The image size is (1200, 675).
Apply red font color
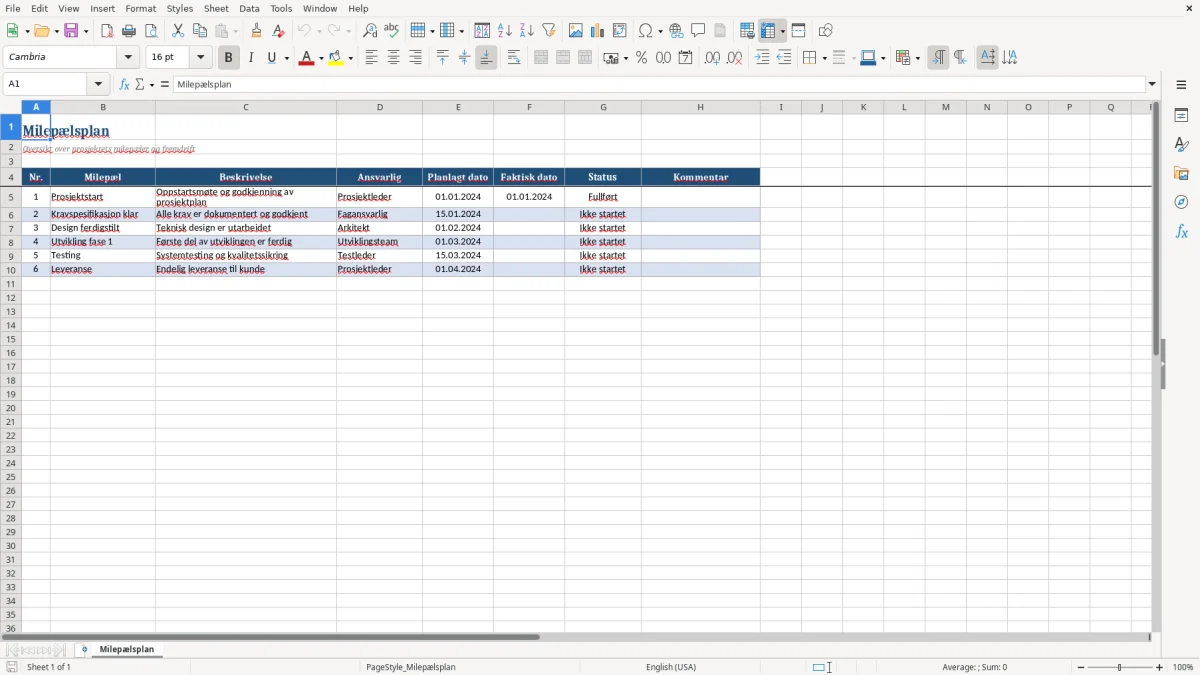pyautogui.click(x=307, y=58)
